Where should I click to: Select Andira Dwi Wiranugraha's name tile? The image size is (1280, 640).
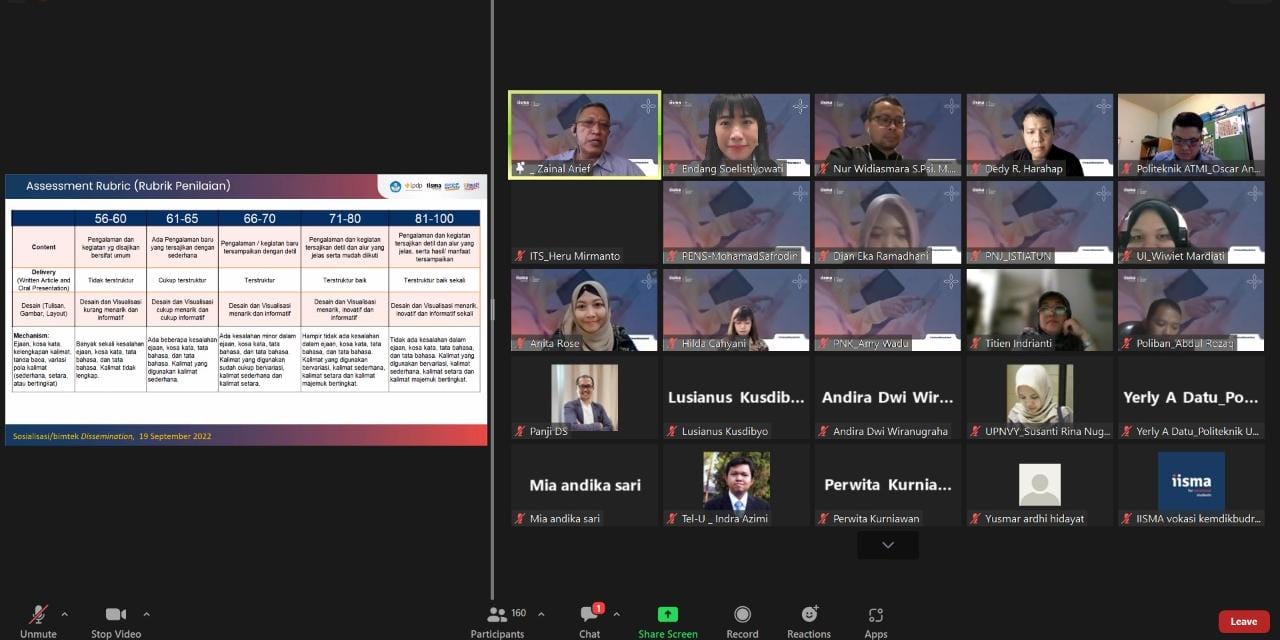coord(888,398)
